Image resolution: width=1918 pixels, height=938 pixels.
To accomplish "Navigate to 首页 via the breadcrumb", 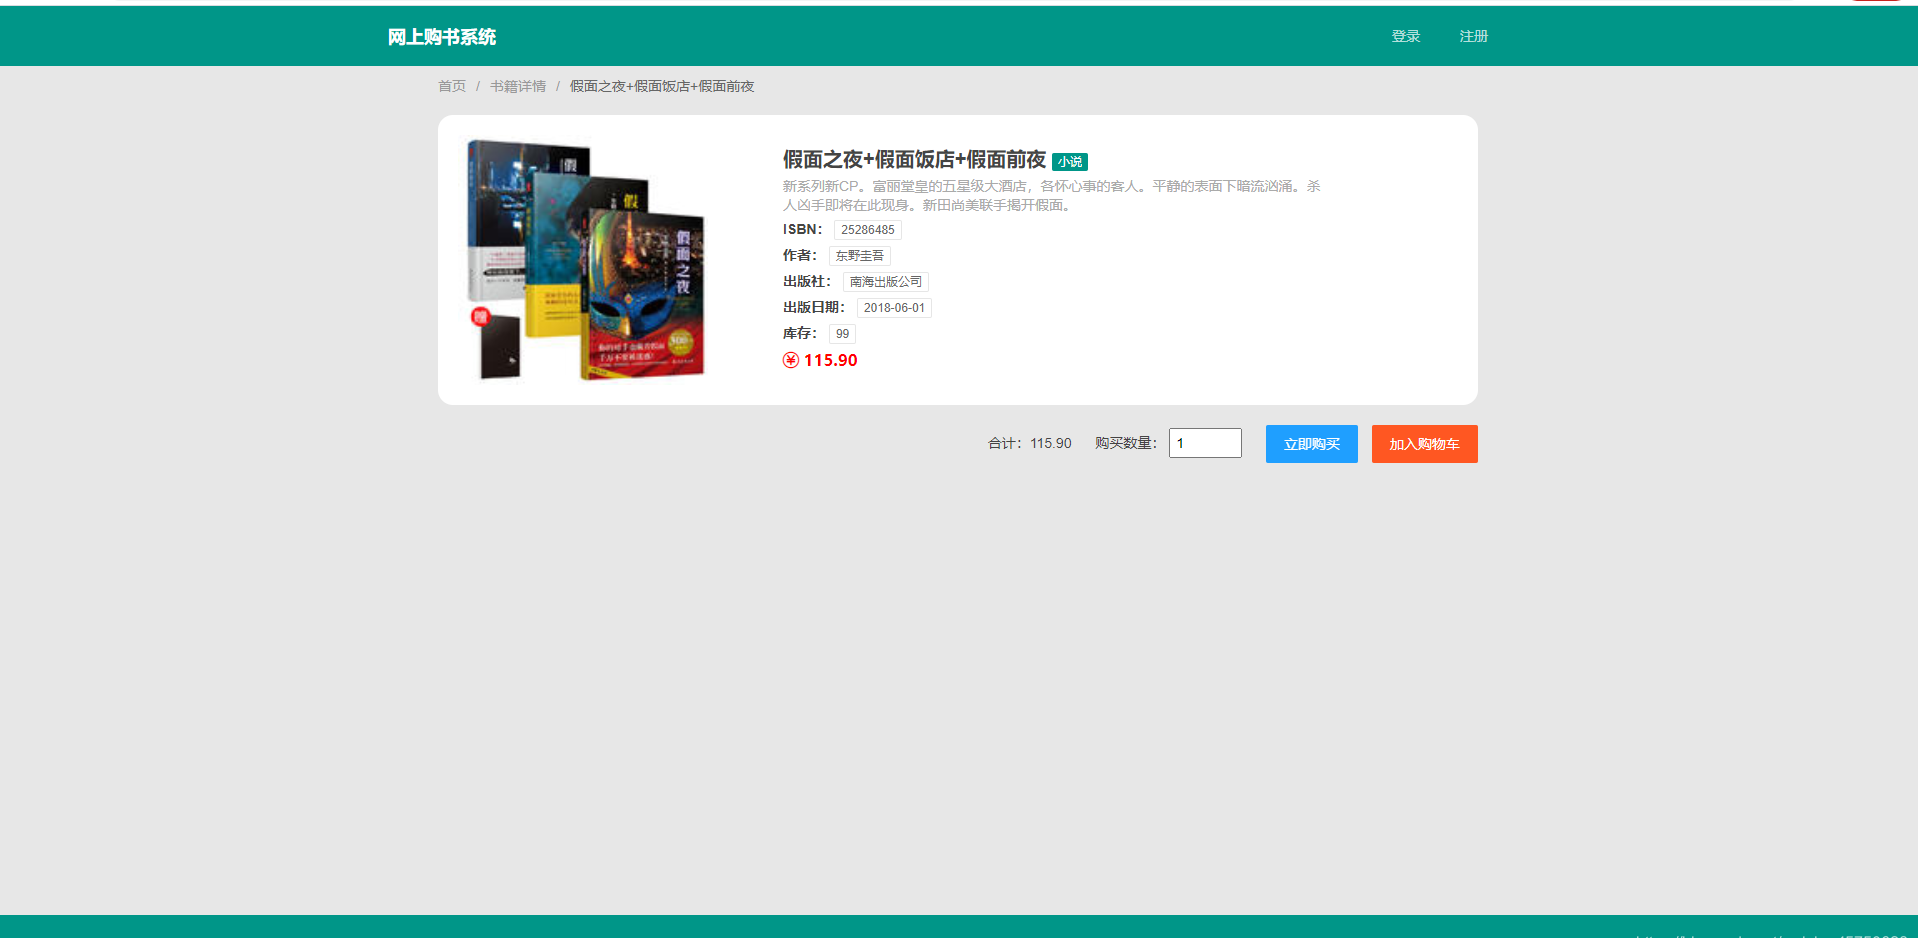I will [x=450, y=86].
